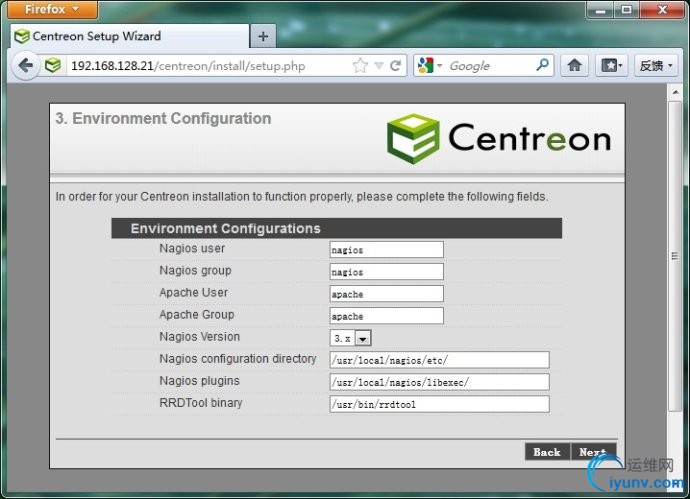Click the Centreon logo

499,139
